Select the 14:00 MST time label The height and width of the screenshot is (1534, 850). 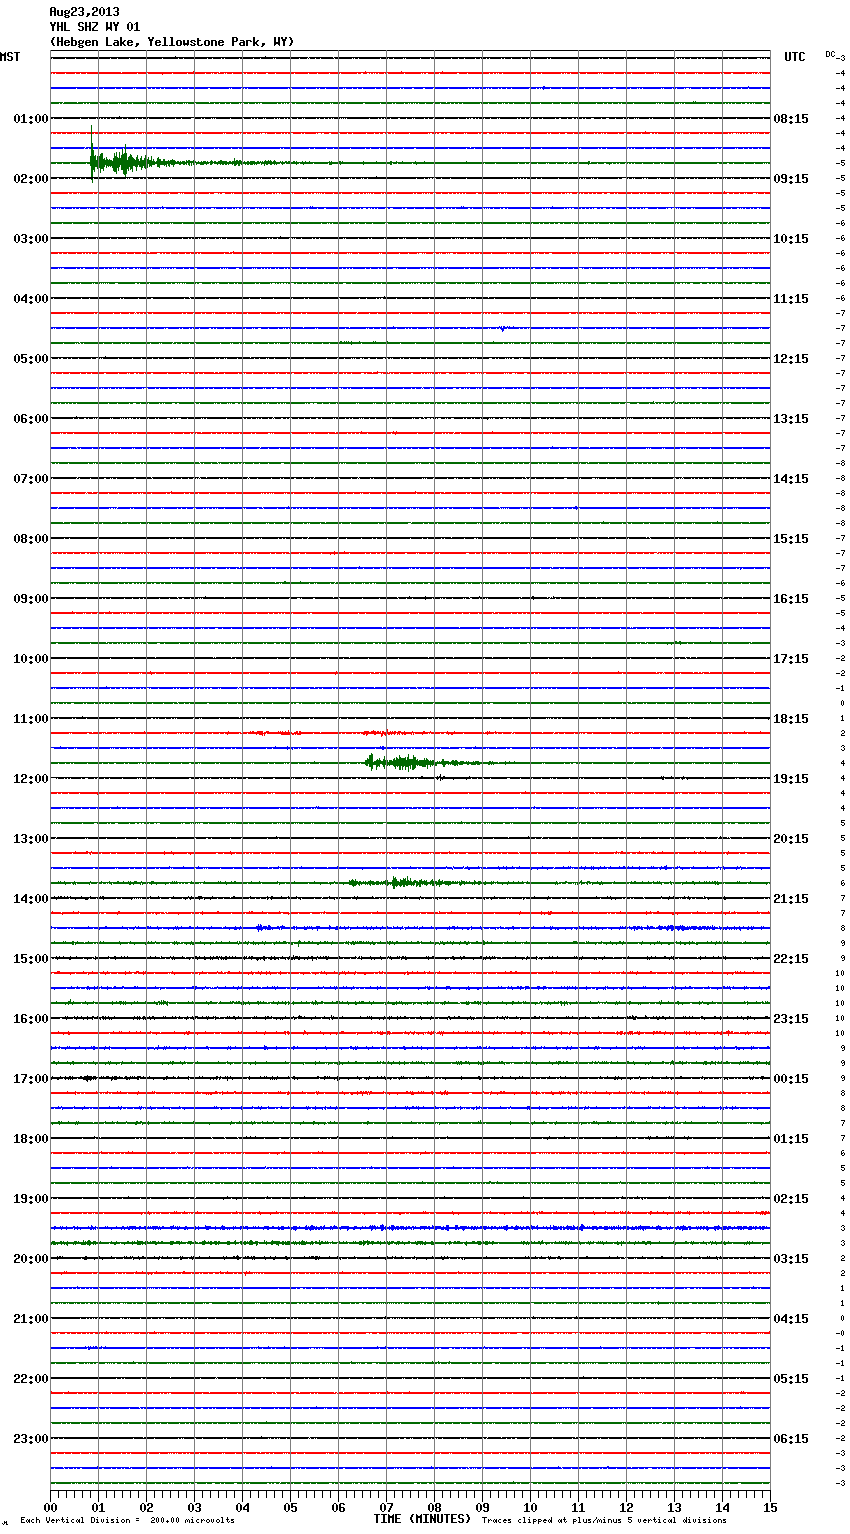tap(30, 899)
